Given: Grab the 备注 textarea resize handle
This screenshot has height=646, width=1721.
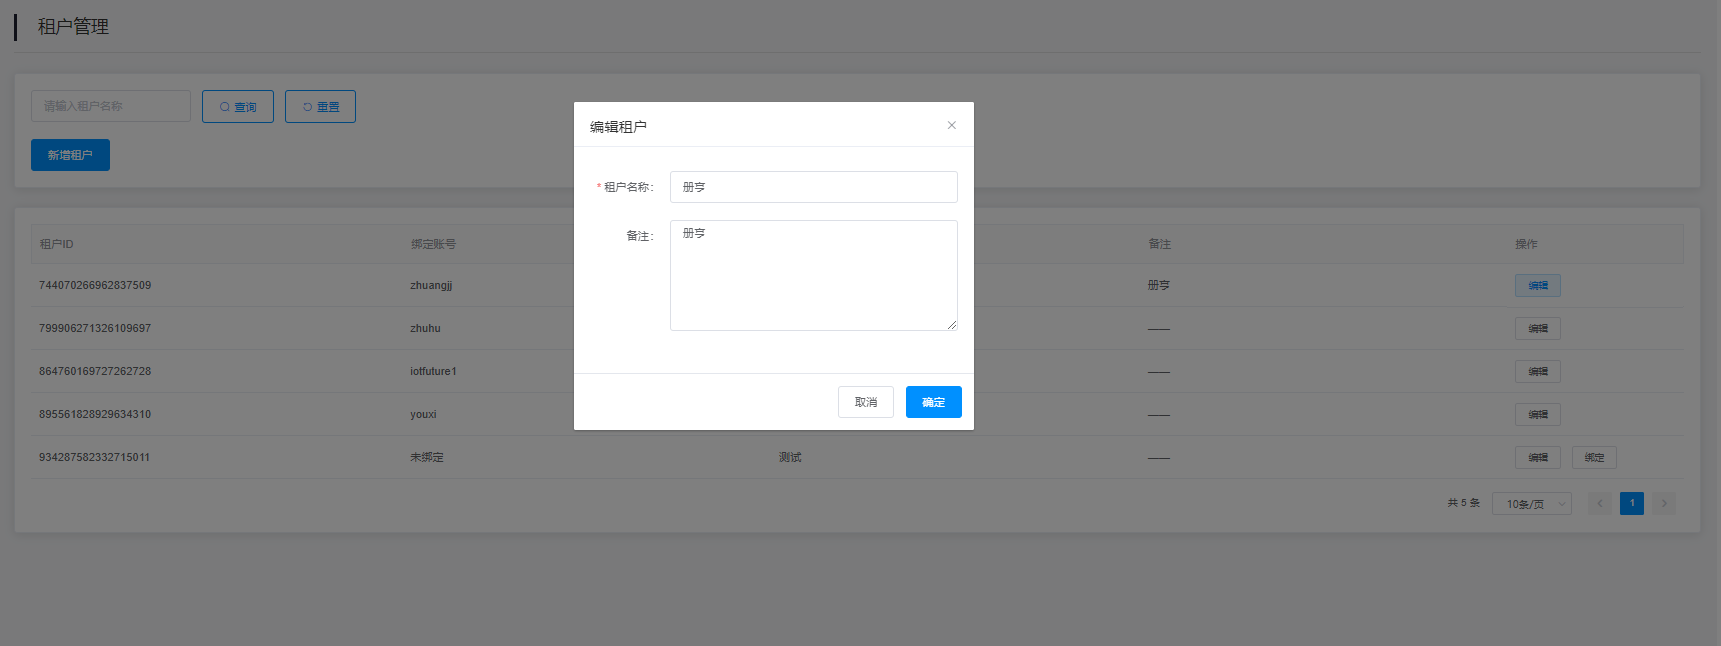Looking at the screenshot, I should click(x=952, y=325).
